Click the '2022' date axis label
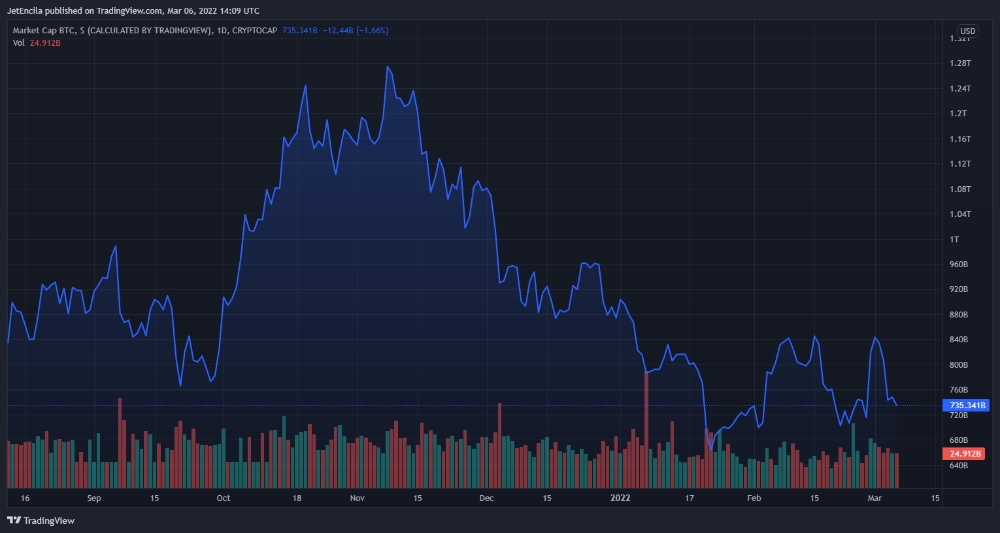The height and width of the screenshot is (533, 1000). (620, 498)
